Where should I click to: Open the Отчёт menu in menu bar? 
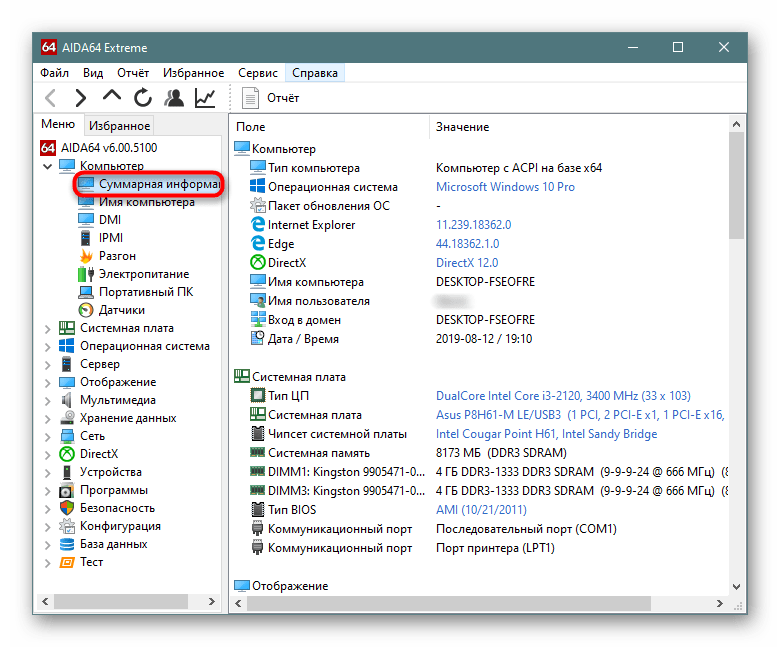pyautogui.click(x=133, y=73)
